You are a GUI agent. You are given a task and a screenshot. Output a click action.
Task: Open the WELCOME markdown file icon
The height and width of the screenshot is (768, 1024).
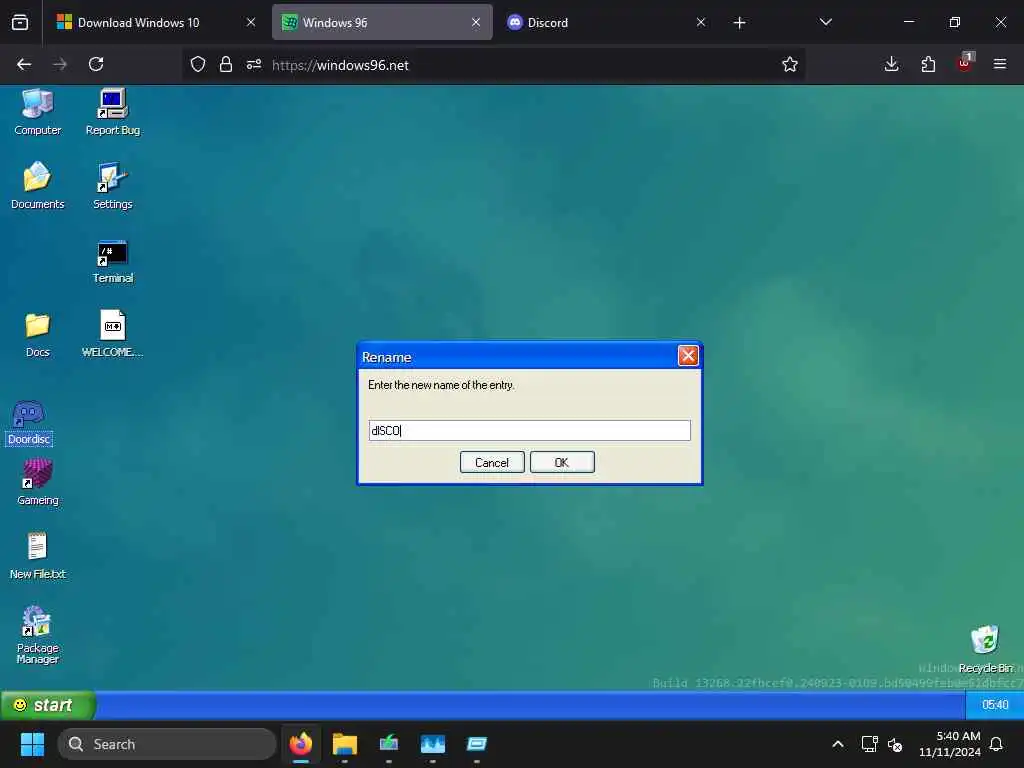coord(112,334)
